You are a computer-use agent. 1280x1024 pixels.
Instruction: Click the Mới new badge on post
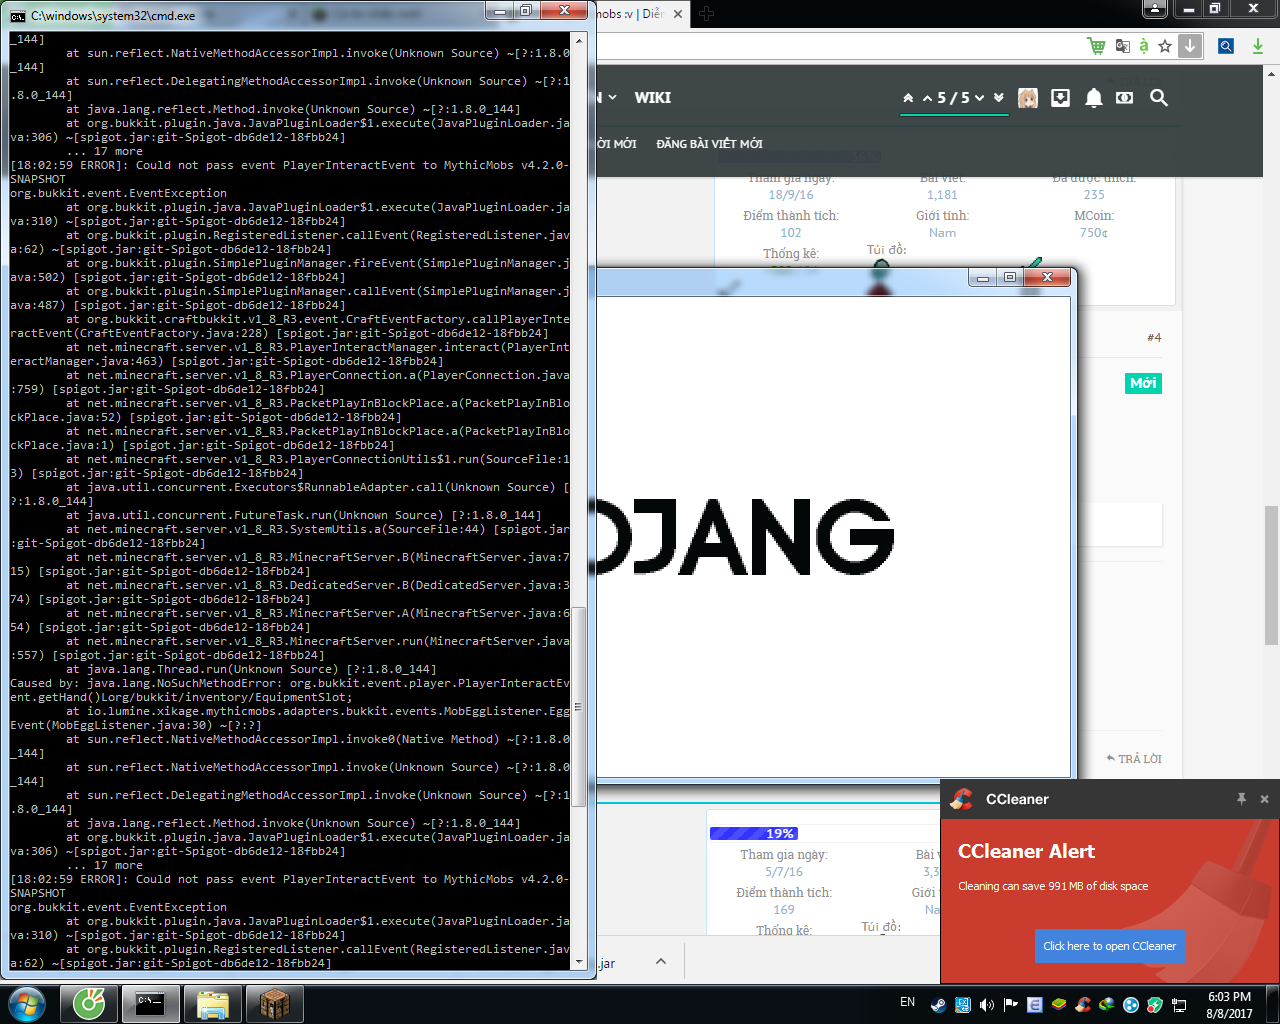coord(1143,383)
